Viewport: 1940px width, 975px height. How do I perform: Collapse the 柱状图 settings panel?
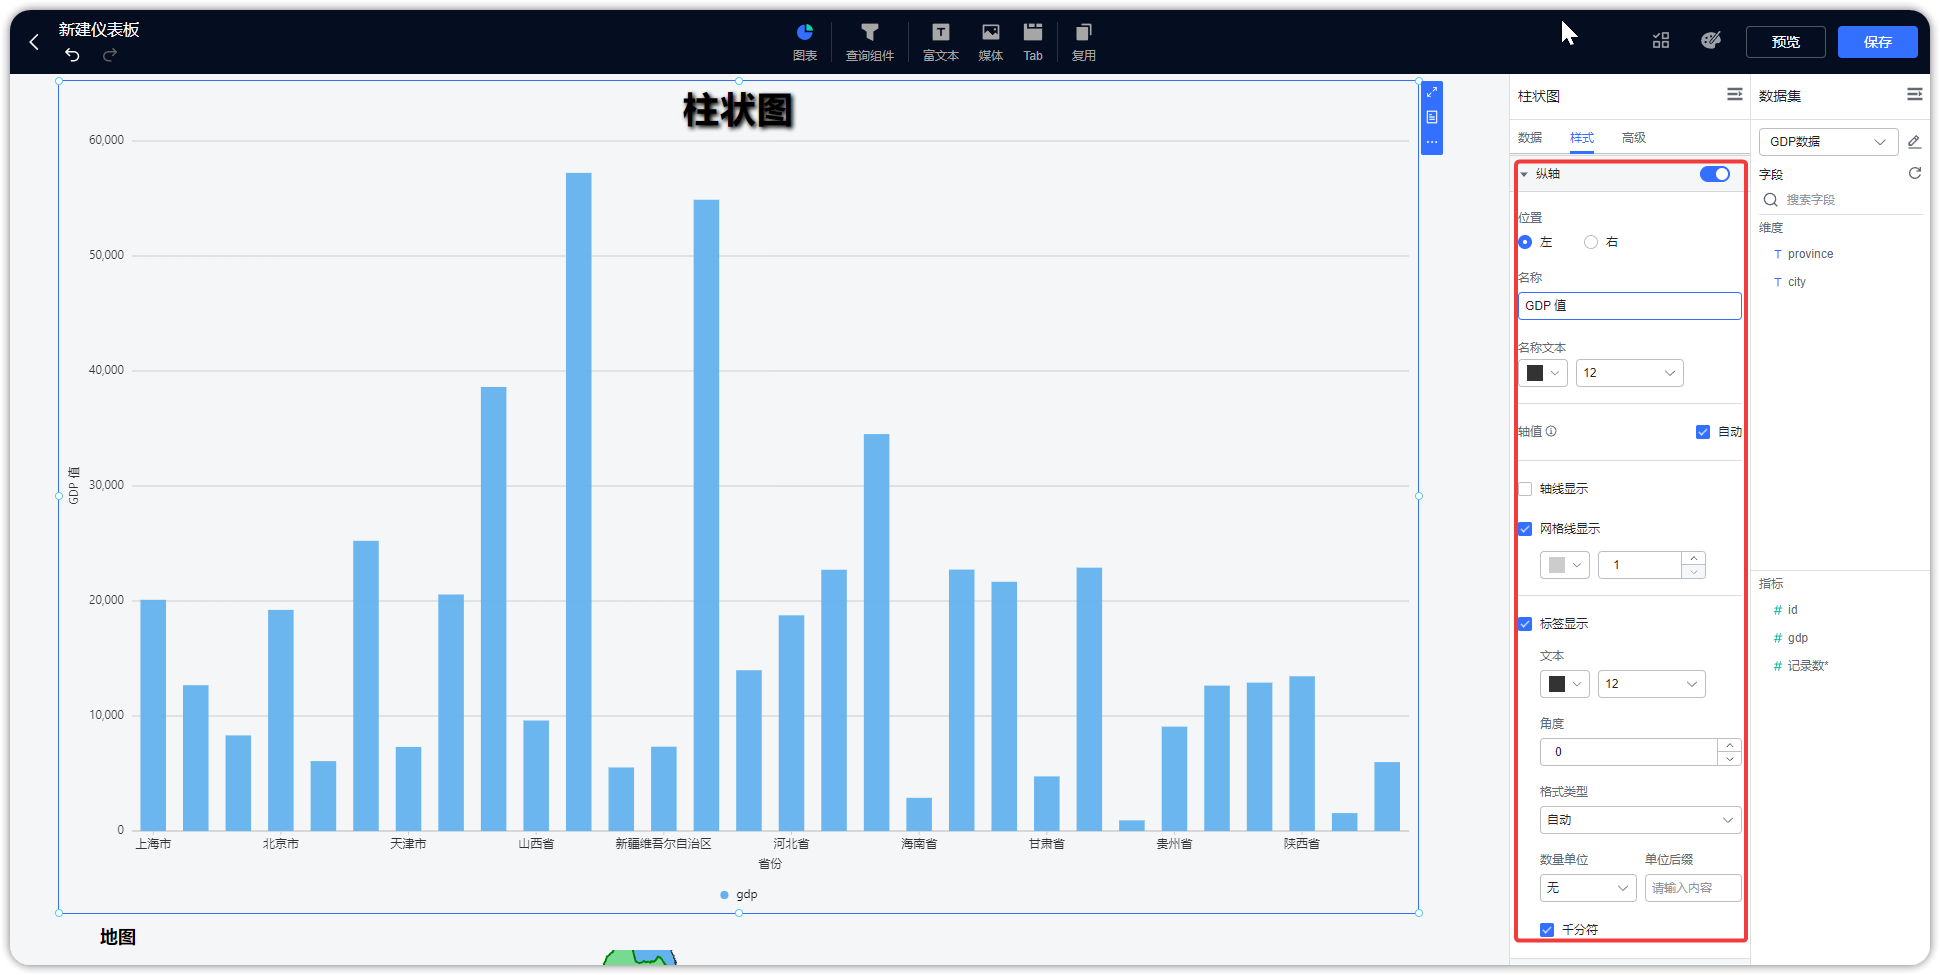[1735, 94]
